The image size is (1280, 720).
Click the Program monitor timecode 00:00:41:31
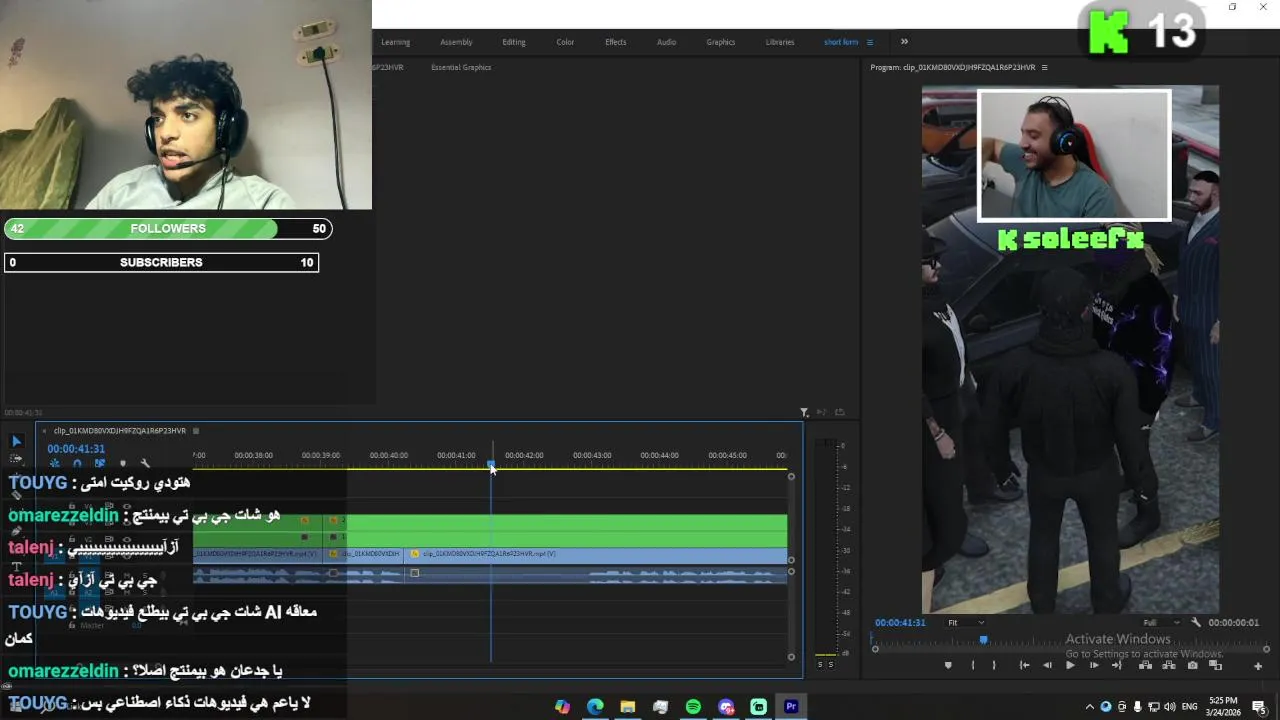point(901,622)
